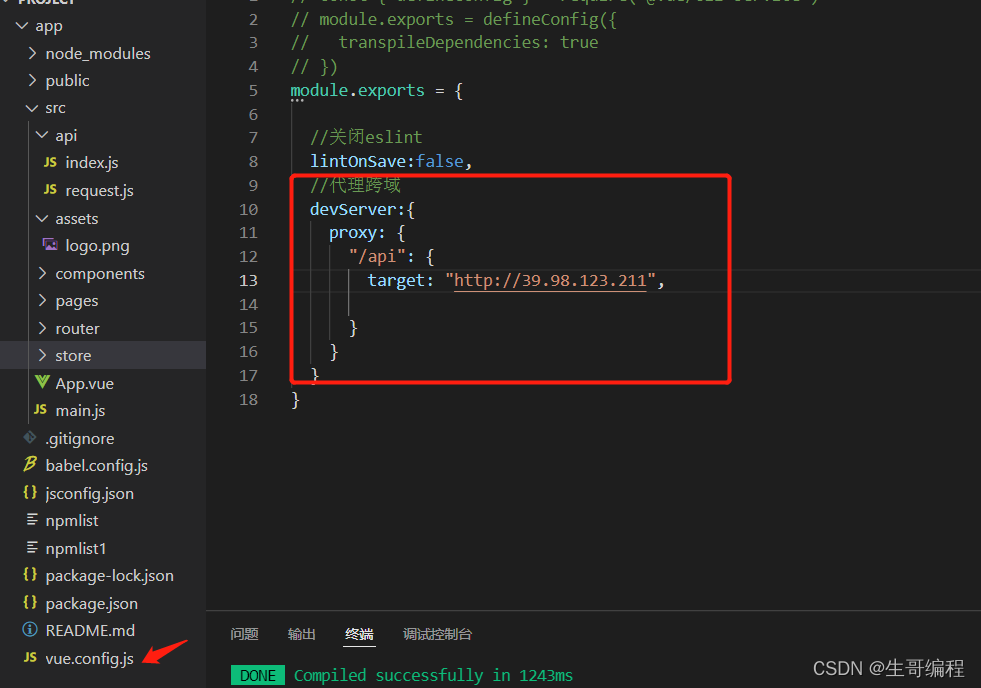Click the JS icon beside index.js

pyautogui.click(x=50, y=163)
